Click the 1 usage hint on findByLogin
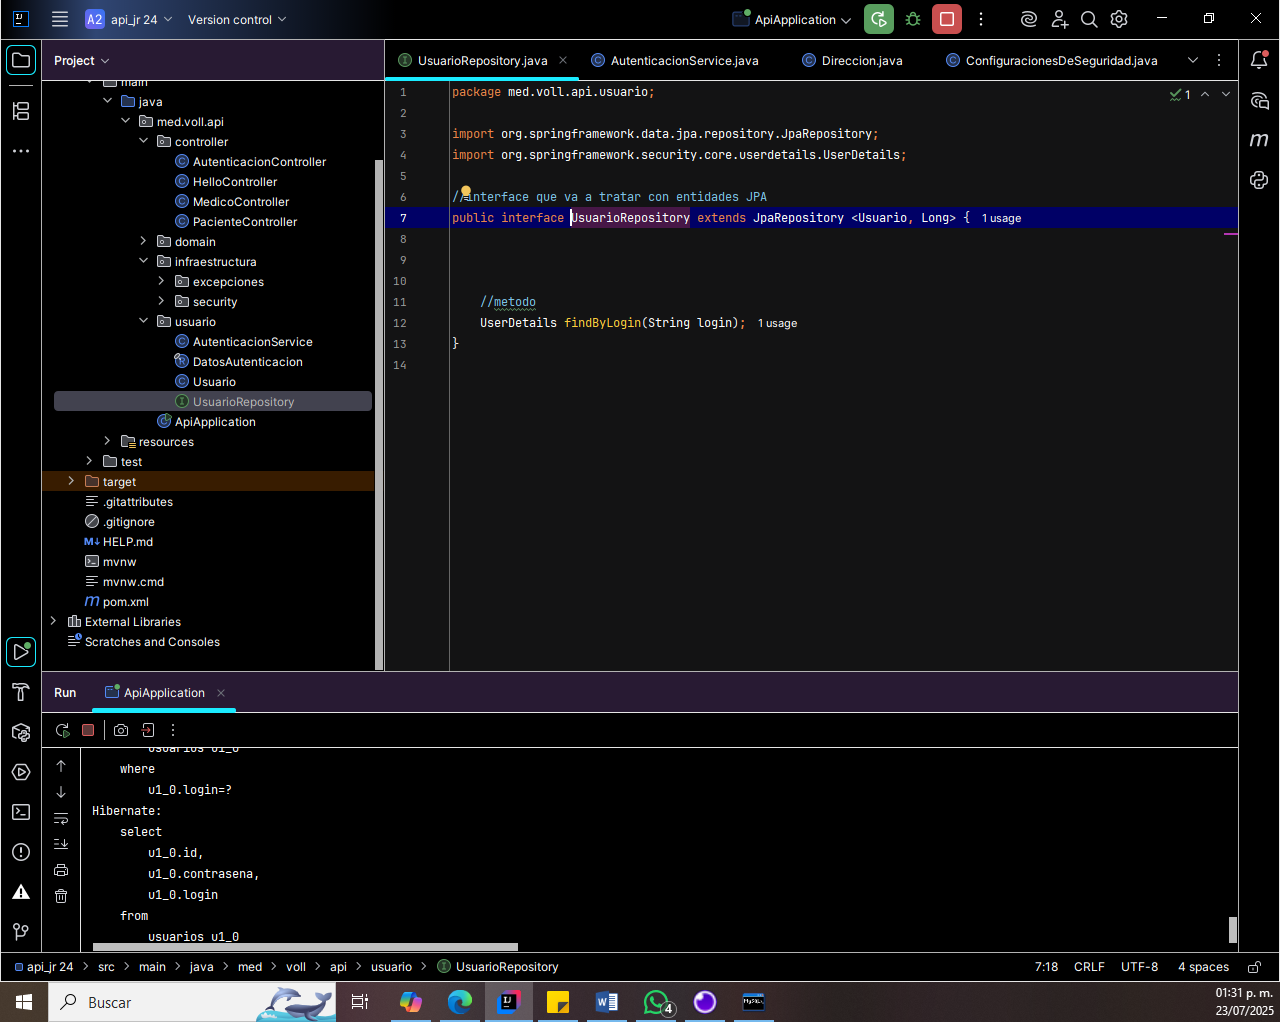Screen dimensions: 1280x1022 [777, 323]
